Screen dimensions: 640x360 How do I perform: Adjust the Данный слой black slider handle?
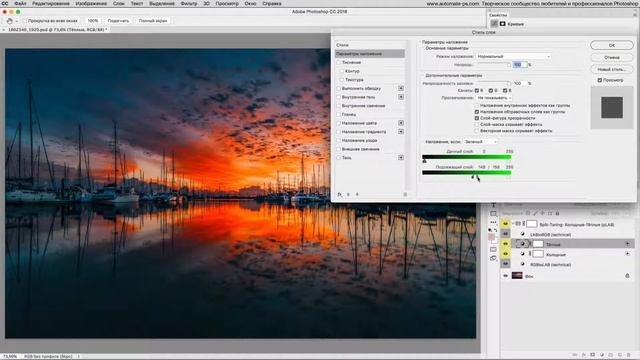[x=424, y=161]
